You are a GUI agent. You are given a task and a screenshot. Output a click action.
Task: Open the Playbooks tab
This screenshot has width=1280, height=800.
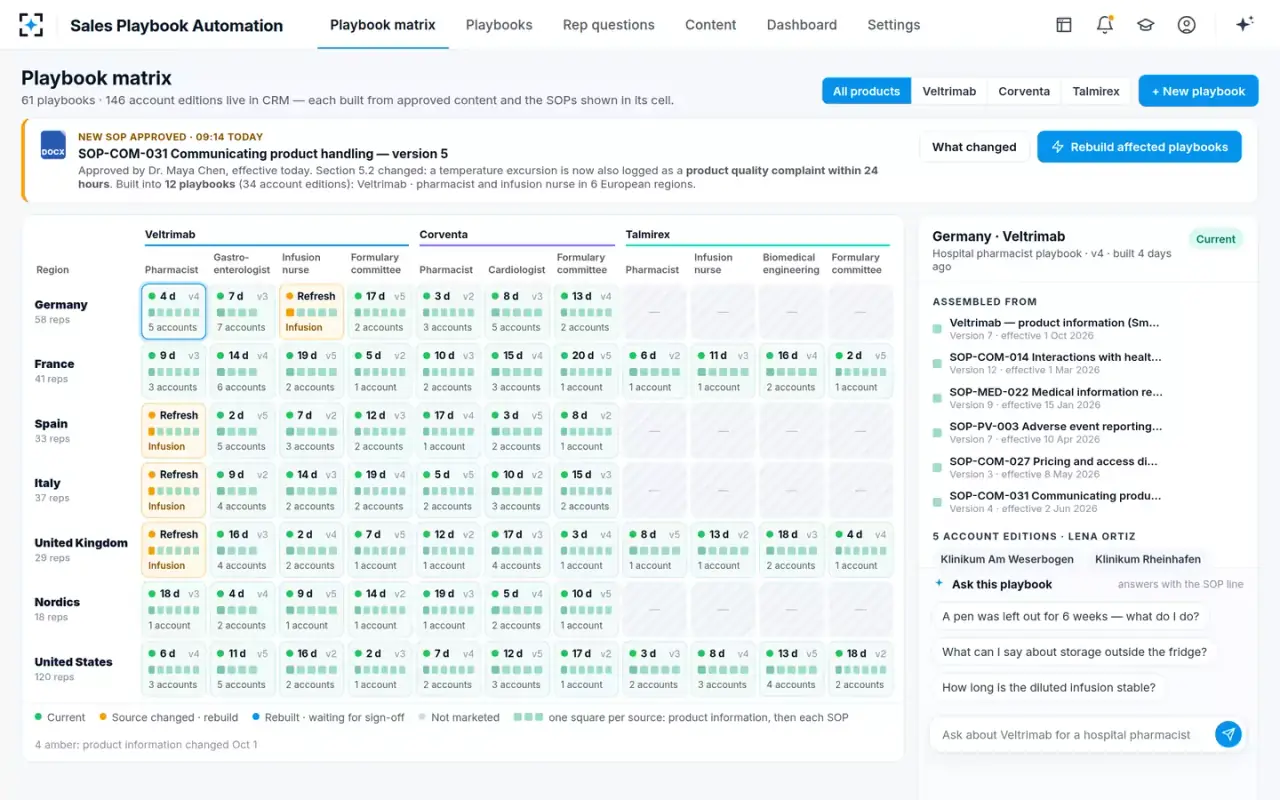click(x=499, y=25)
